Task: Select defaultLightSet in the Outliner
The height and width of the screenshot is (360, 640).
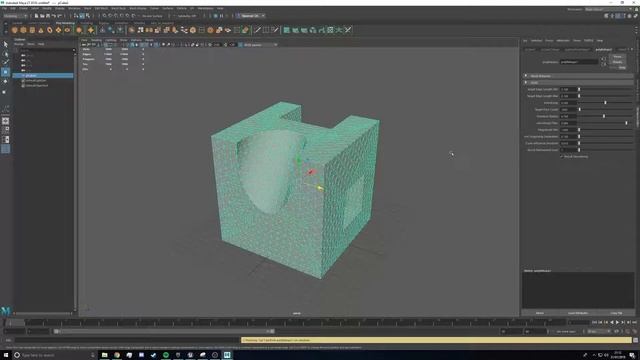Action: point(36,80)
